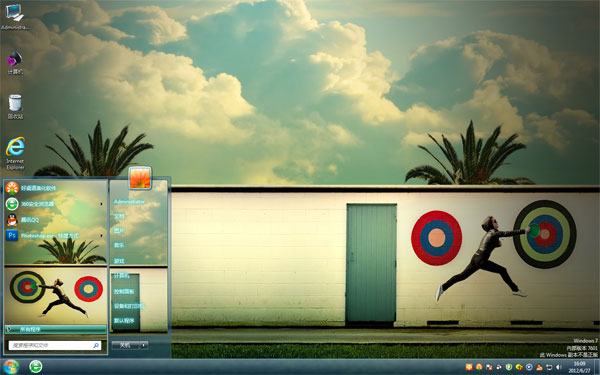Click the orange 好桌道 tray icon

tap(479, 367)
